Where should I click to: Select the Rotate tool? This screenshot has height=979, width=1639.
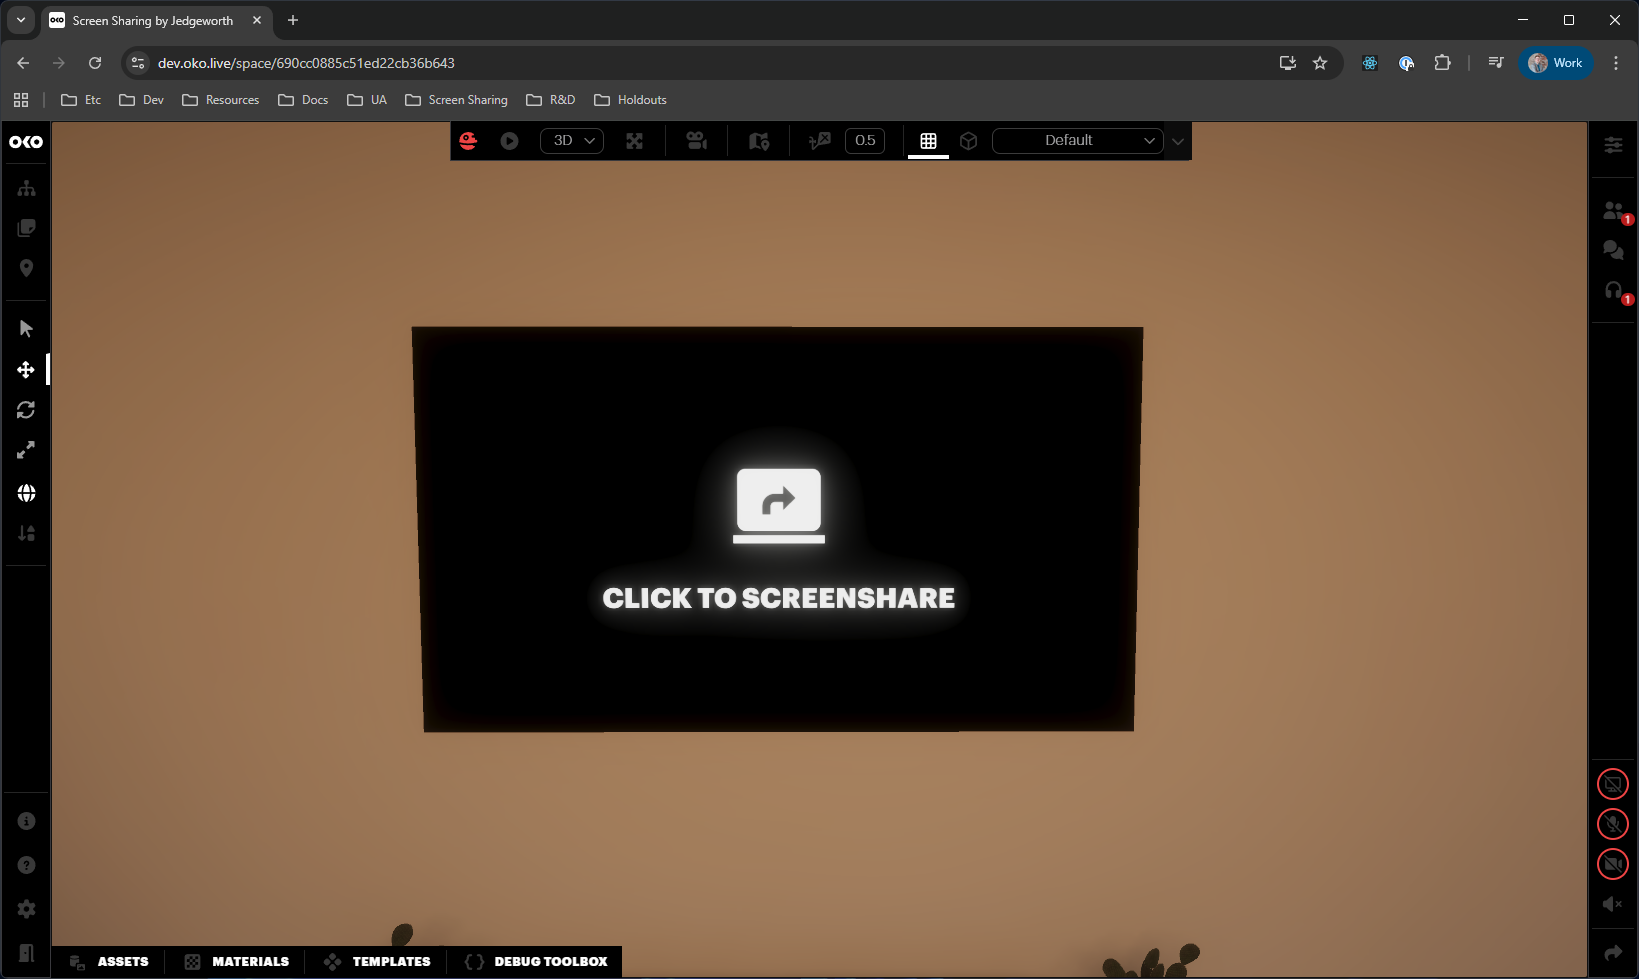click(x=26, y=410)
